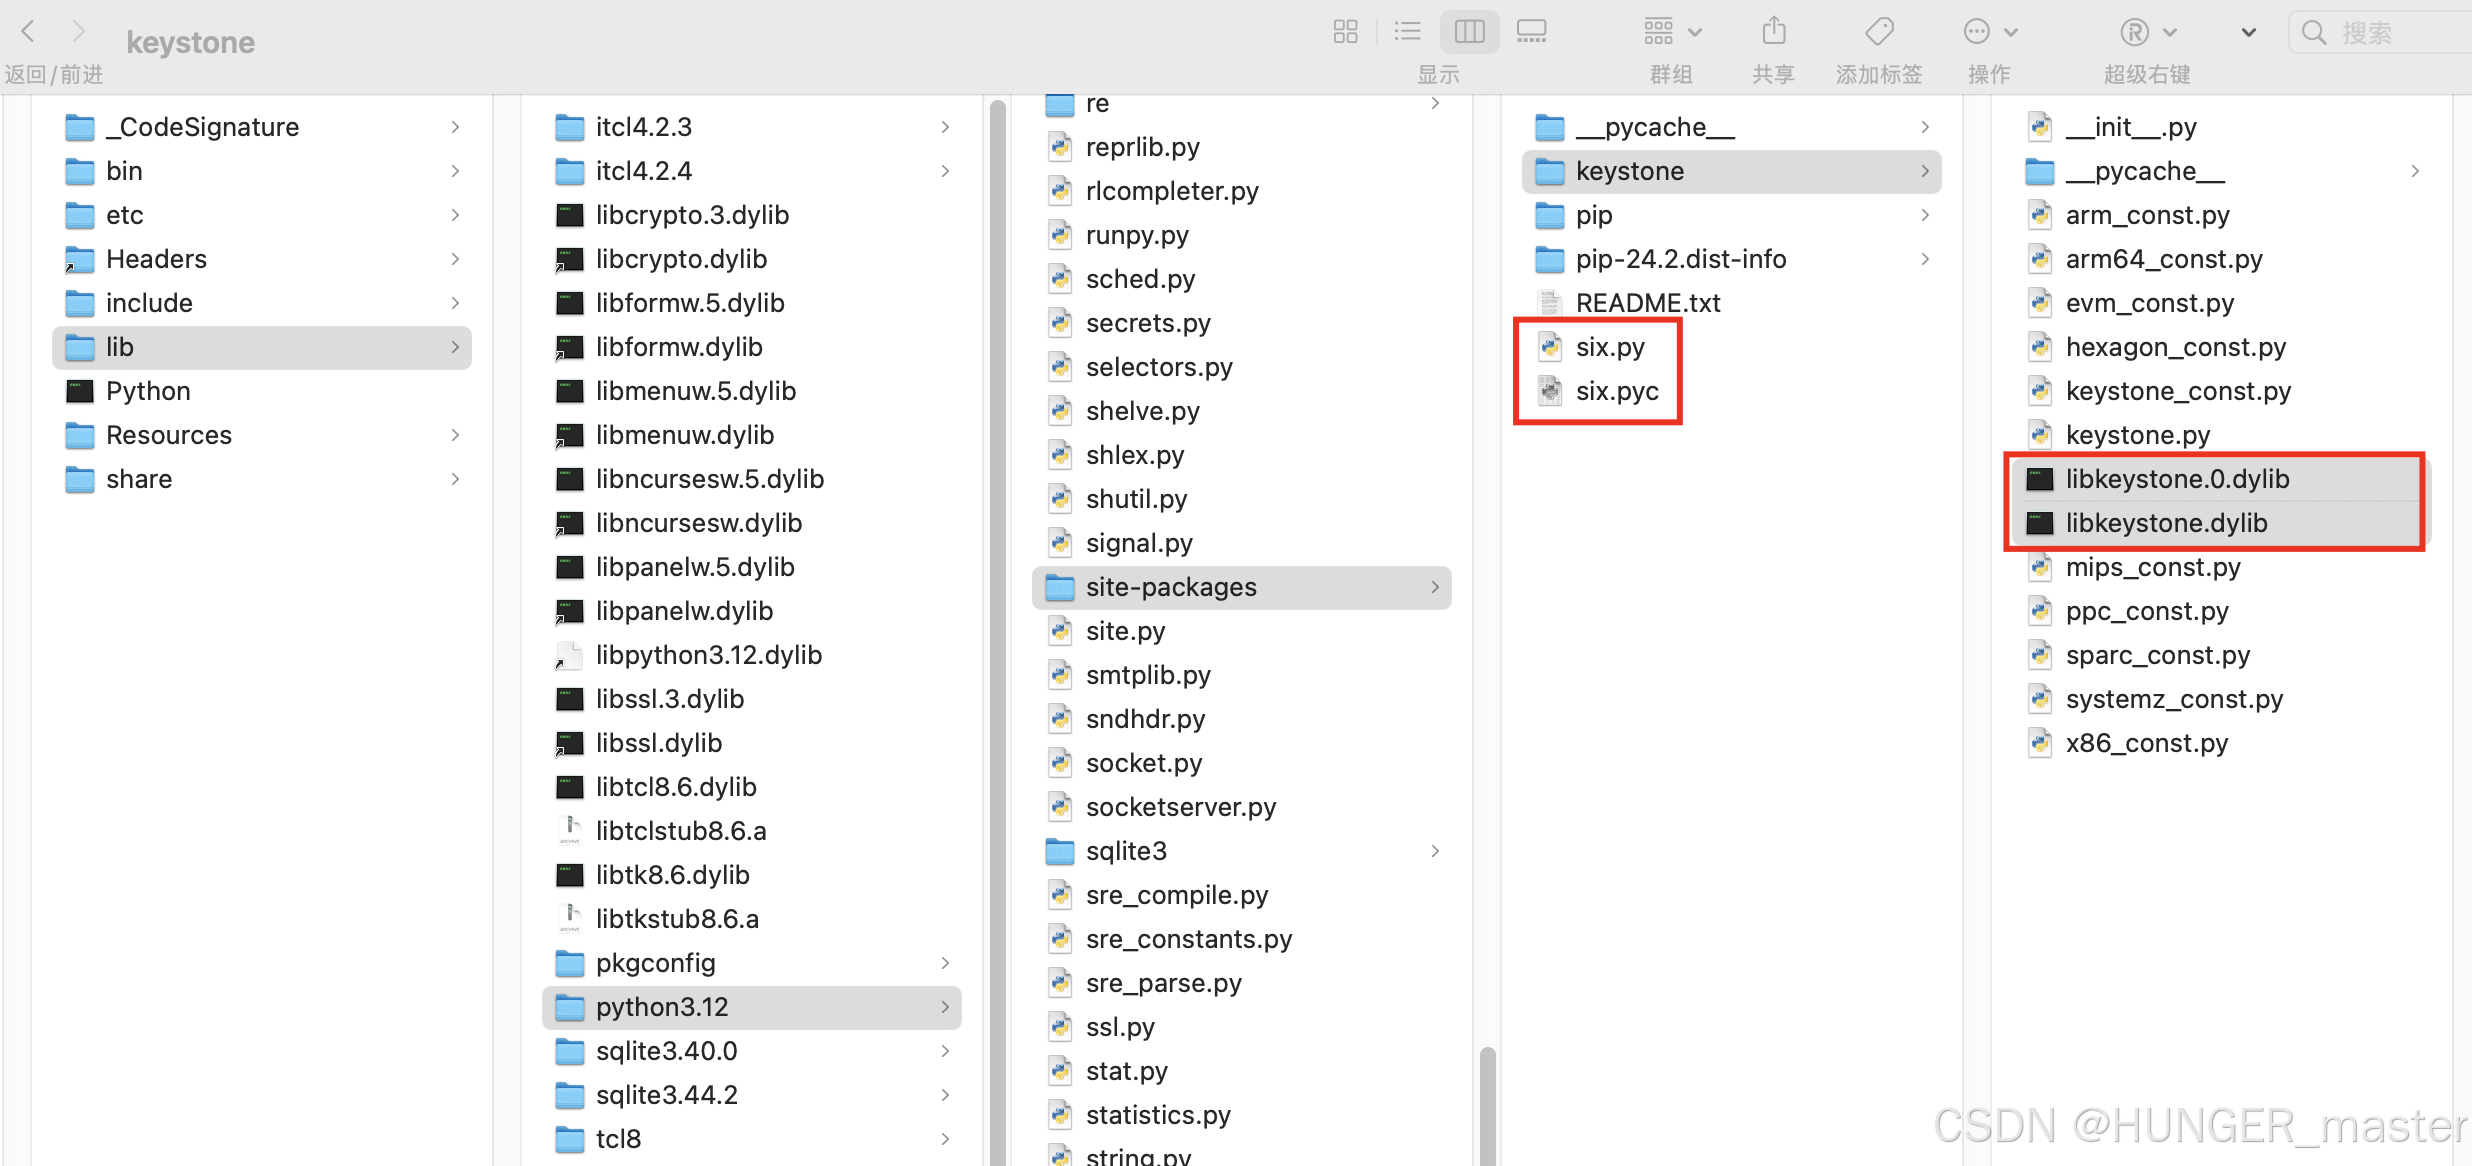The width and height of the screenshot is (2472, 1166).
Task: Click the 添加标签 tags icon
Action: click(x=1879, y=31)
